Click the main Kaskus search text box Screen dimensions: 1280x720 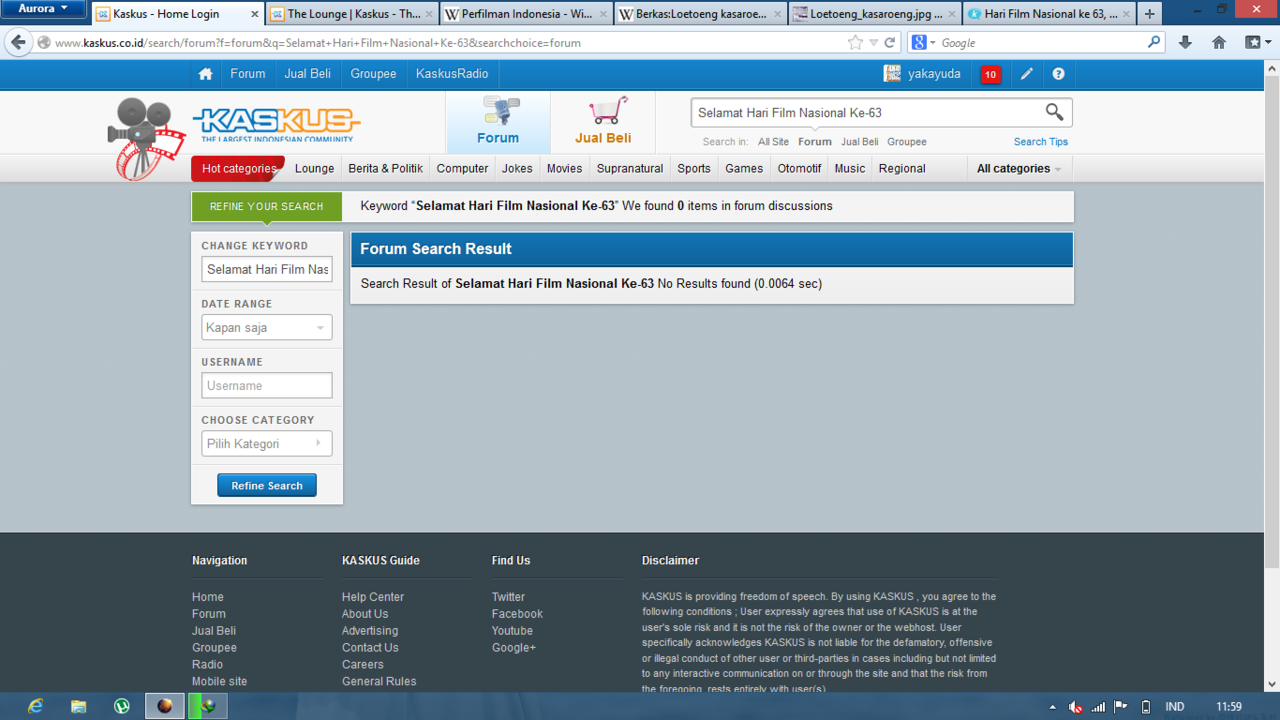point(866,113)
